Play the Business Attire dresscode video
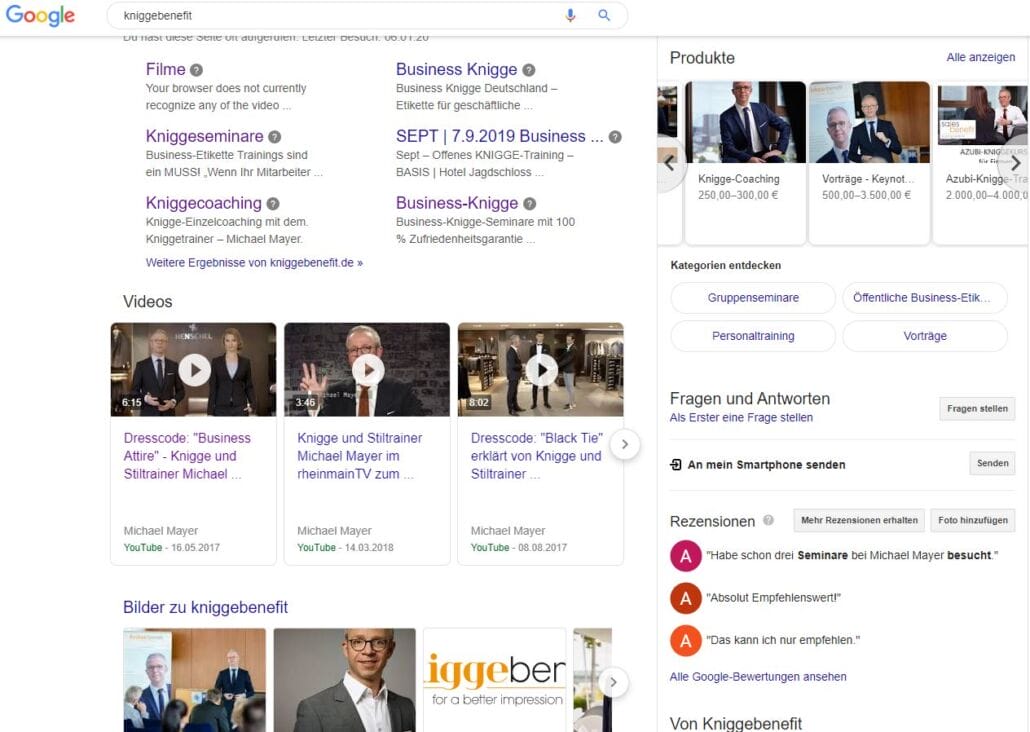1030x732 pixels. pos(194,369)
